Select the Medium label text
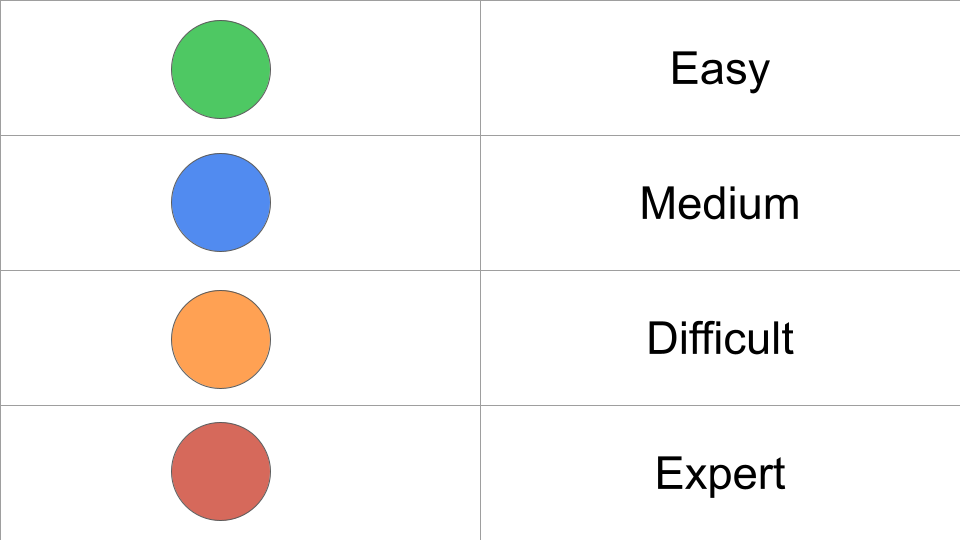 pyautogui.click(x=720, y=204)
